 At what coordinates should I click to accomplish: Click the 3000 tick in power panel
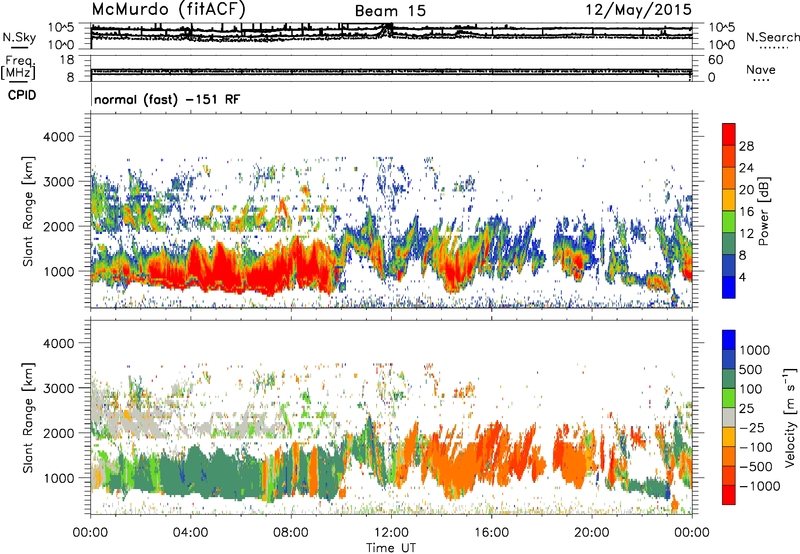pos(58,182)
